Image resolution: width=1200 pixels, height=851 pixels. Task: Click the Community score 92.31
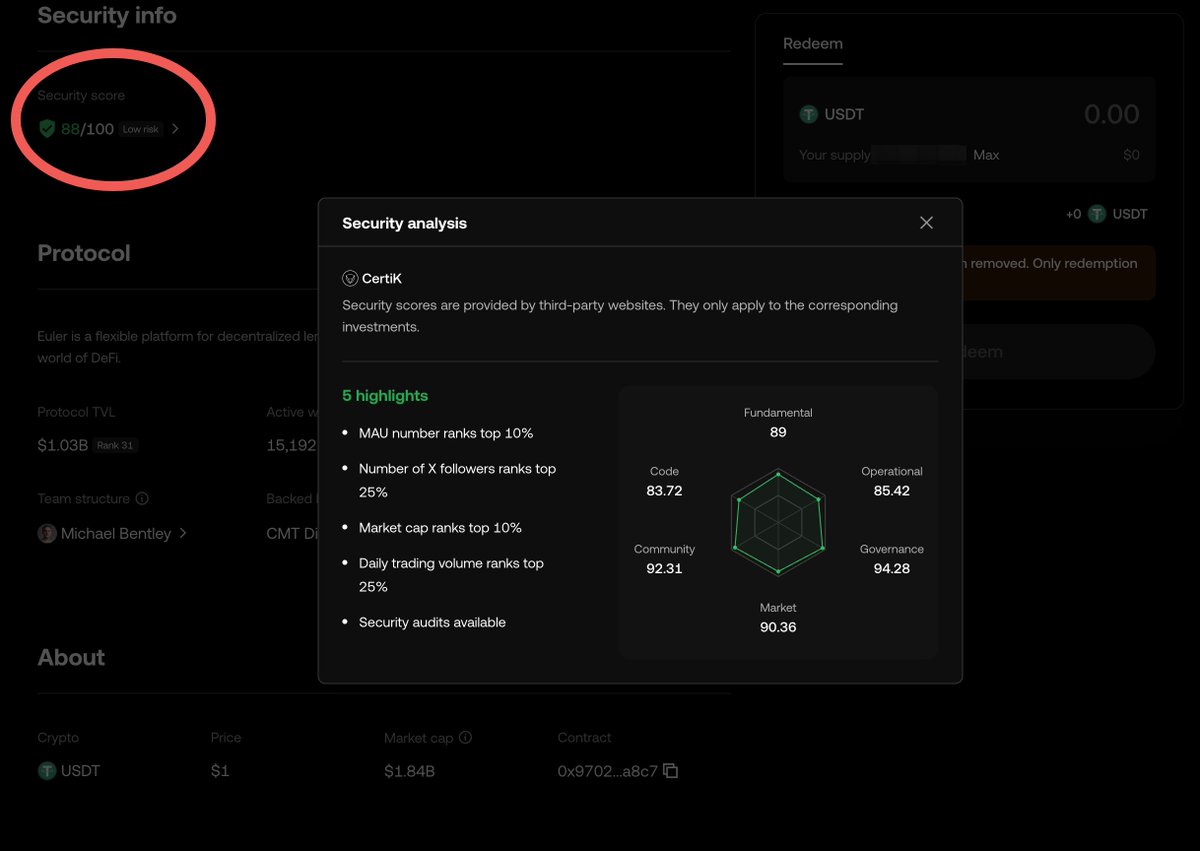tap(664, 569)
